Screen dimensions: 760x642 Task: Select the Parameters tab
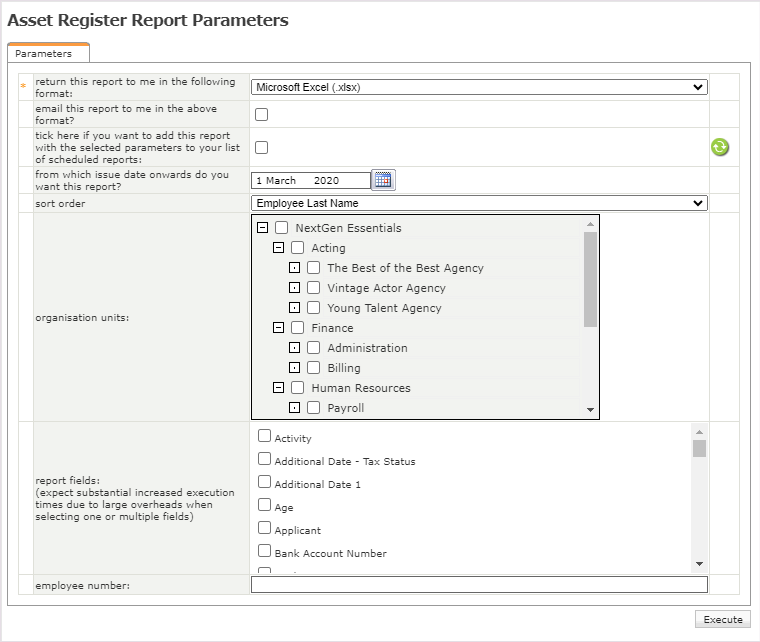[44, 53]
